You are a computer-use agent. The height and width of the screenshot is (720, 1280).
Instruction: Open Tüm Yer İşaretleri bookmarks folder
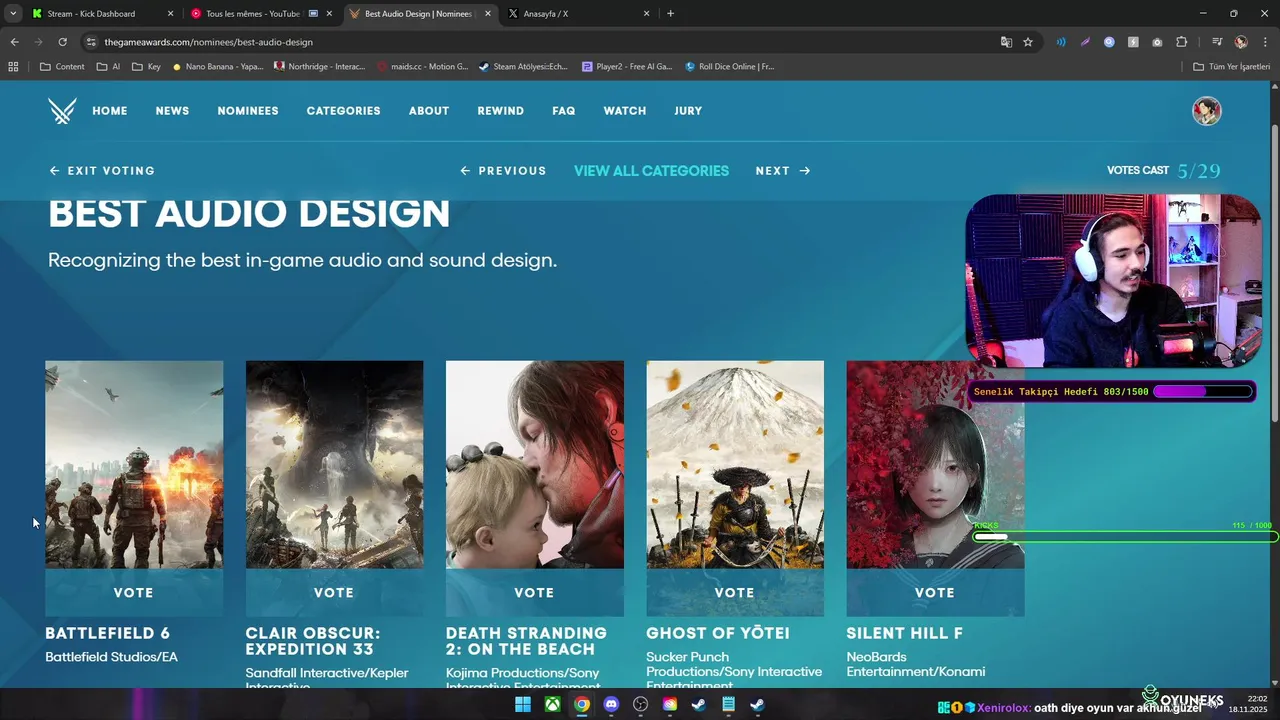pos(1232,67)
